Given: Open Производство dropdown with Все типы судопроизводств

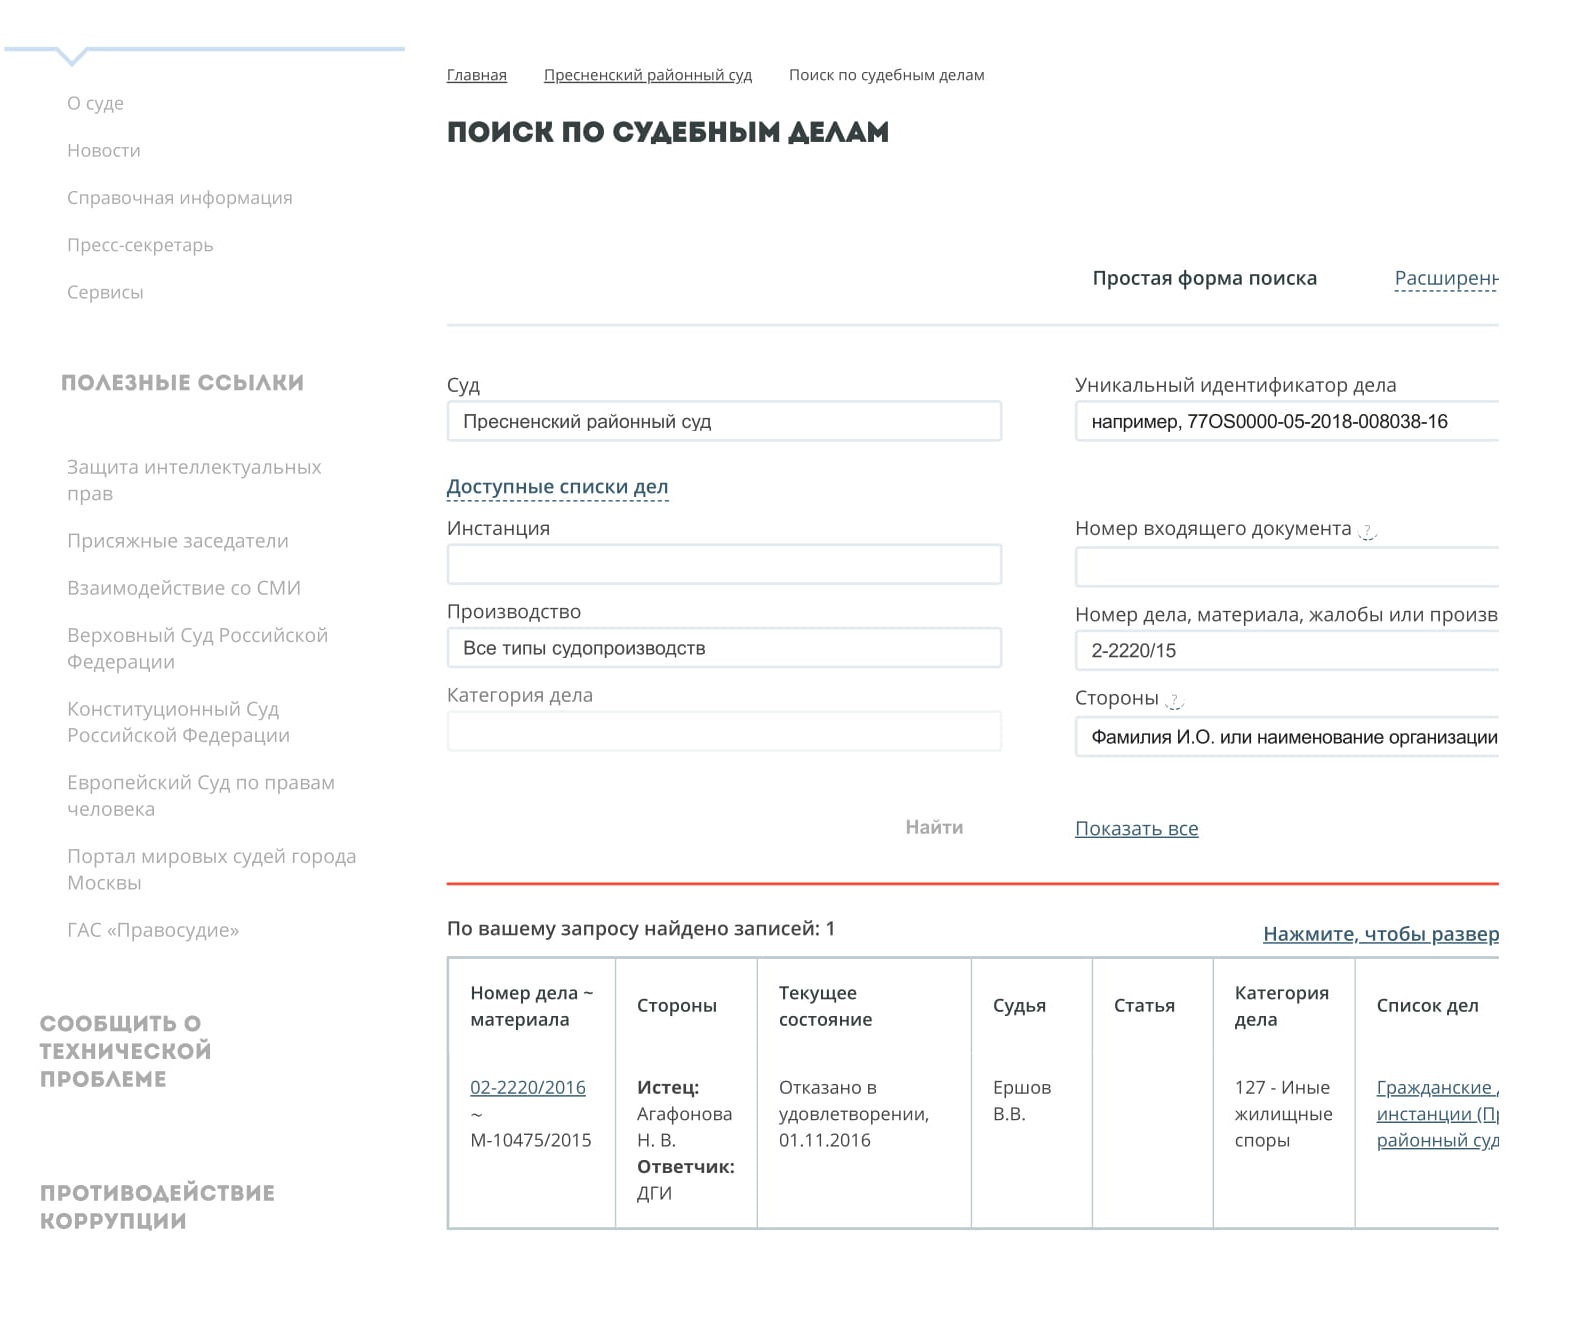Looking at the screenshot, I should click(724, 648).
